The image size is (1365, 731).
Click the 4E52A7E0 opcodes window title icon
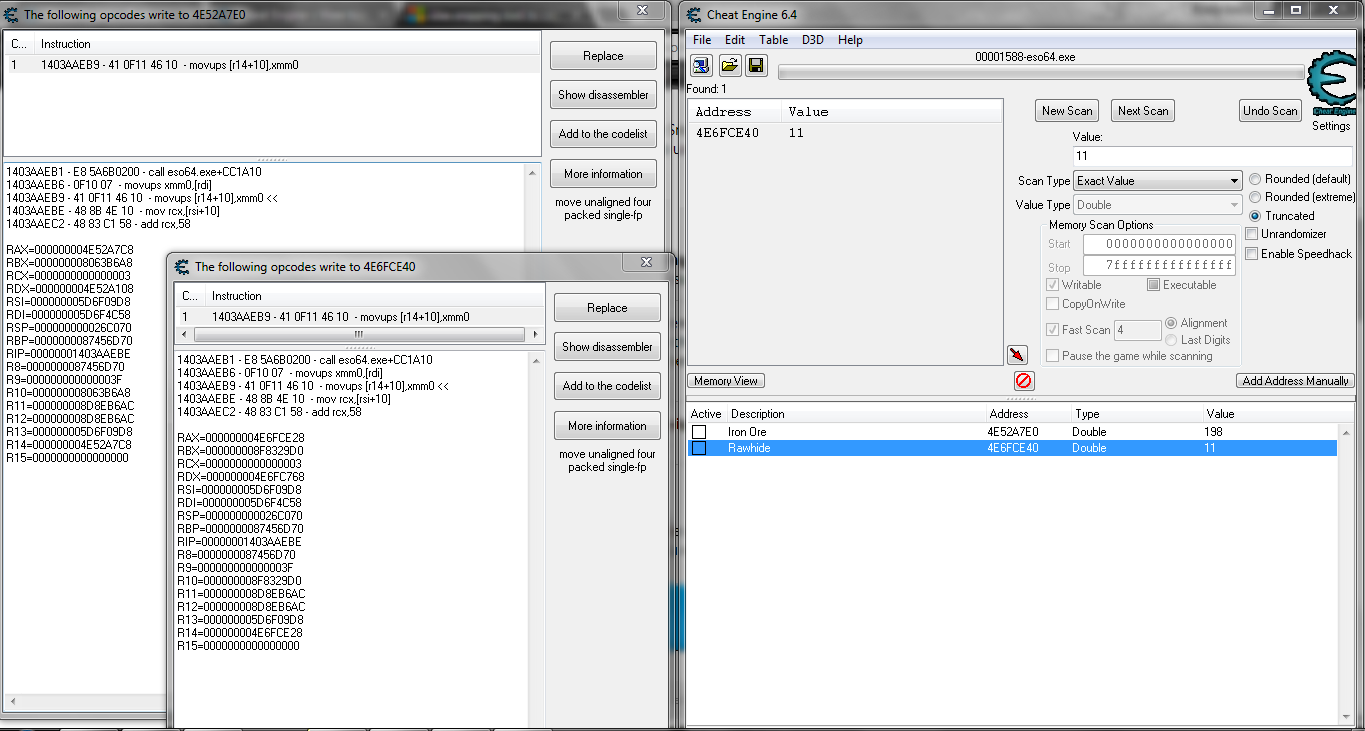[11, 14]
